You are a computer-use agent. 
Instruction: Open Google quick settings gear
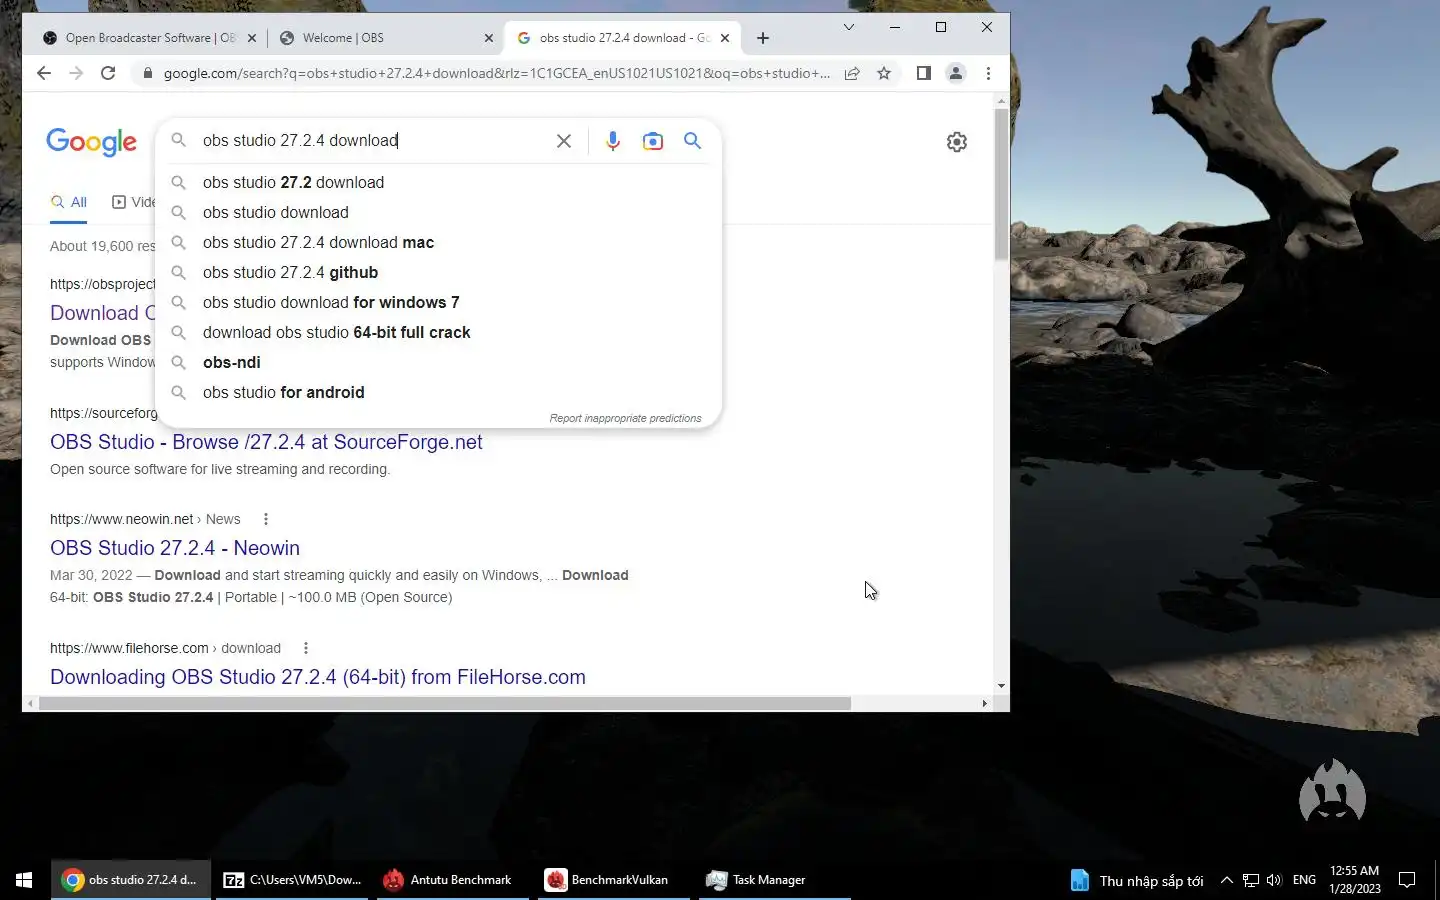tap(957, 141)
